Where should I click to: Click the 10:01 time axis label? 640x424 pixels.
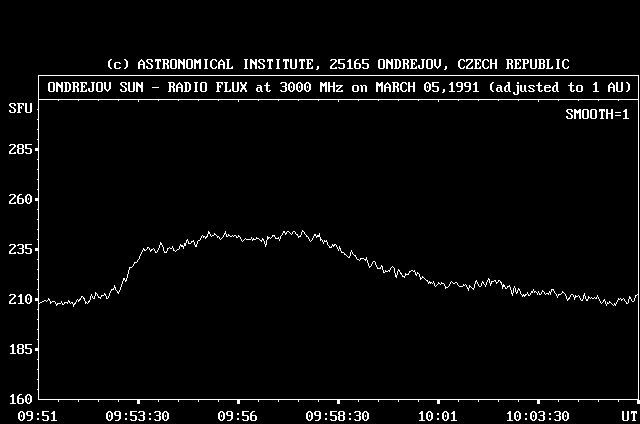437,415
